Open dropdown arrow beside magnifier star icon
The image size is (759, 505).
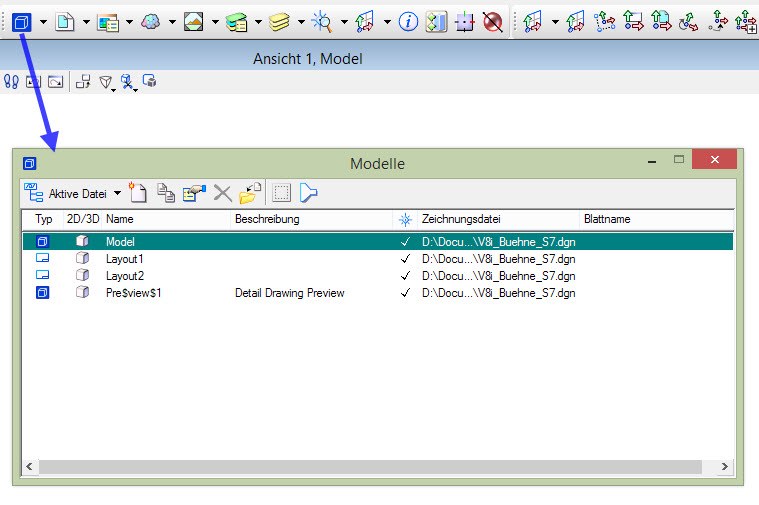(x=344, y=22)
